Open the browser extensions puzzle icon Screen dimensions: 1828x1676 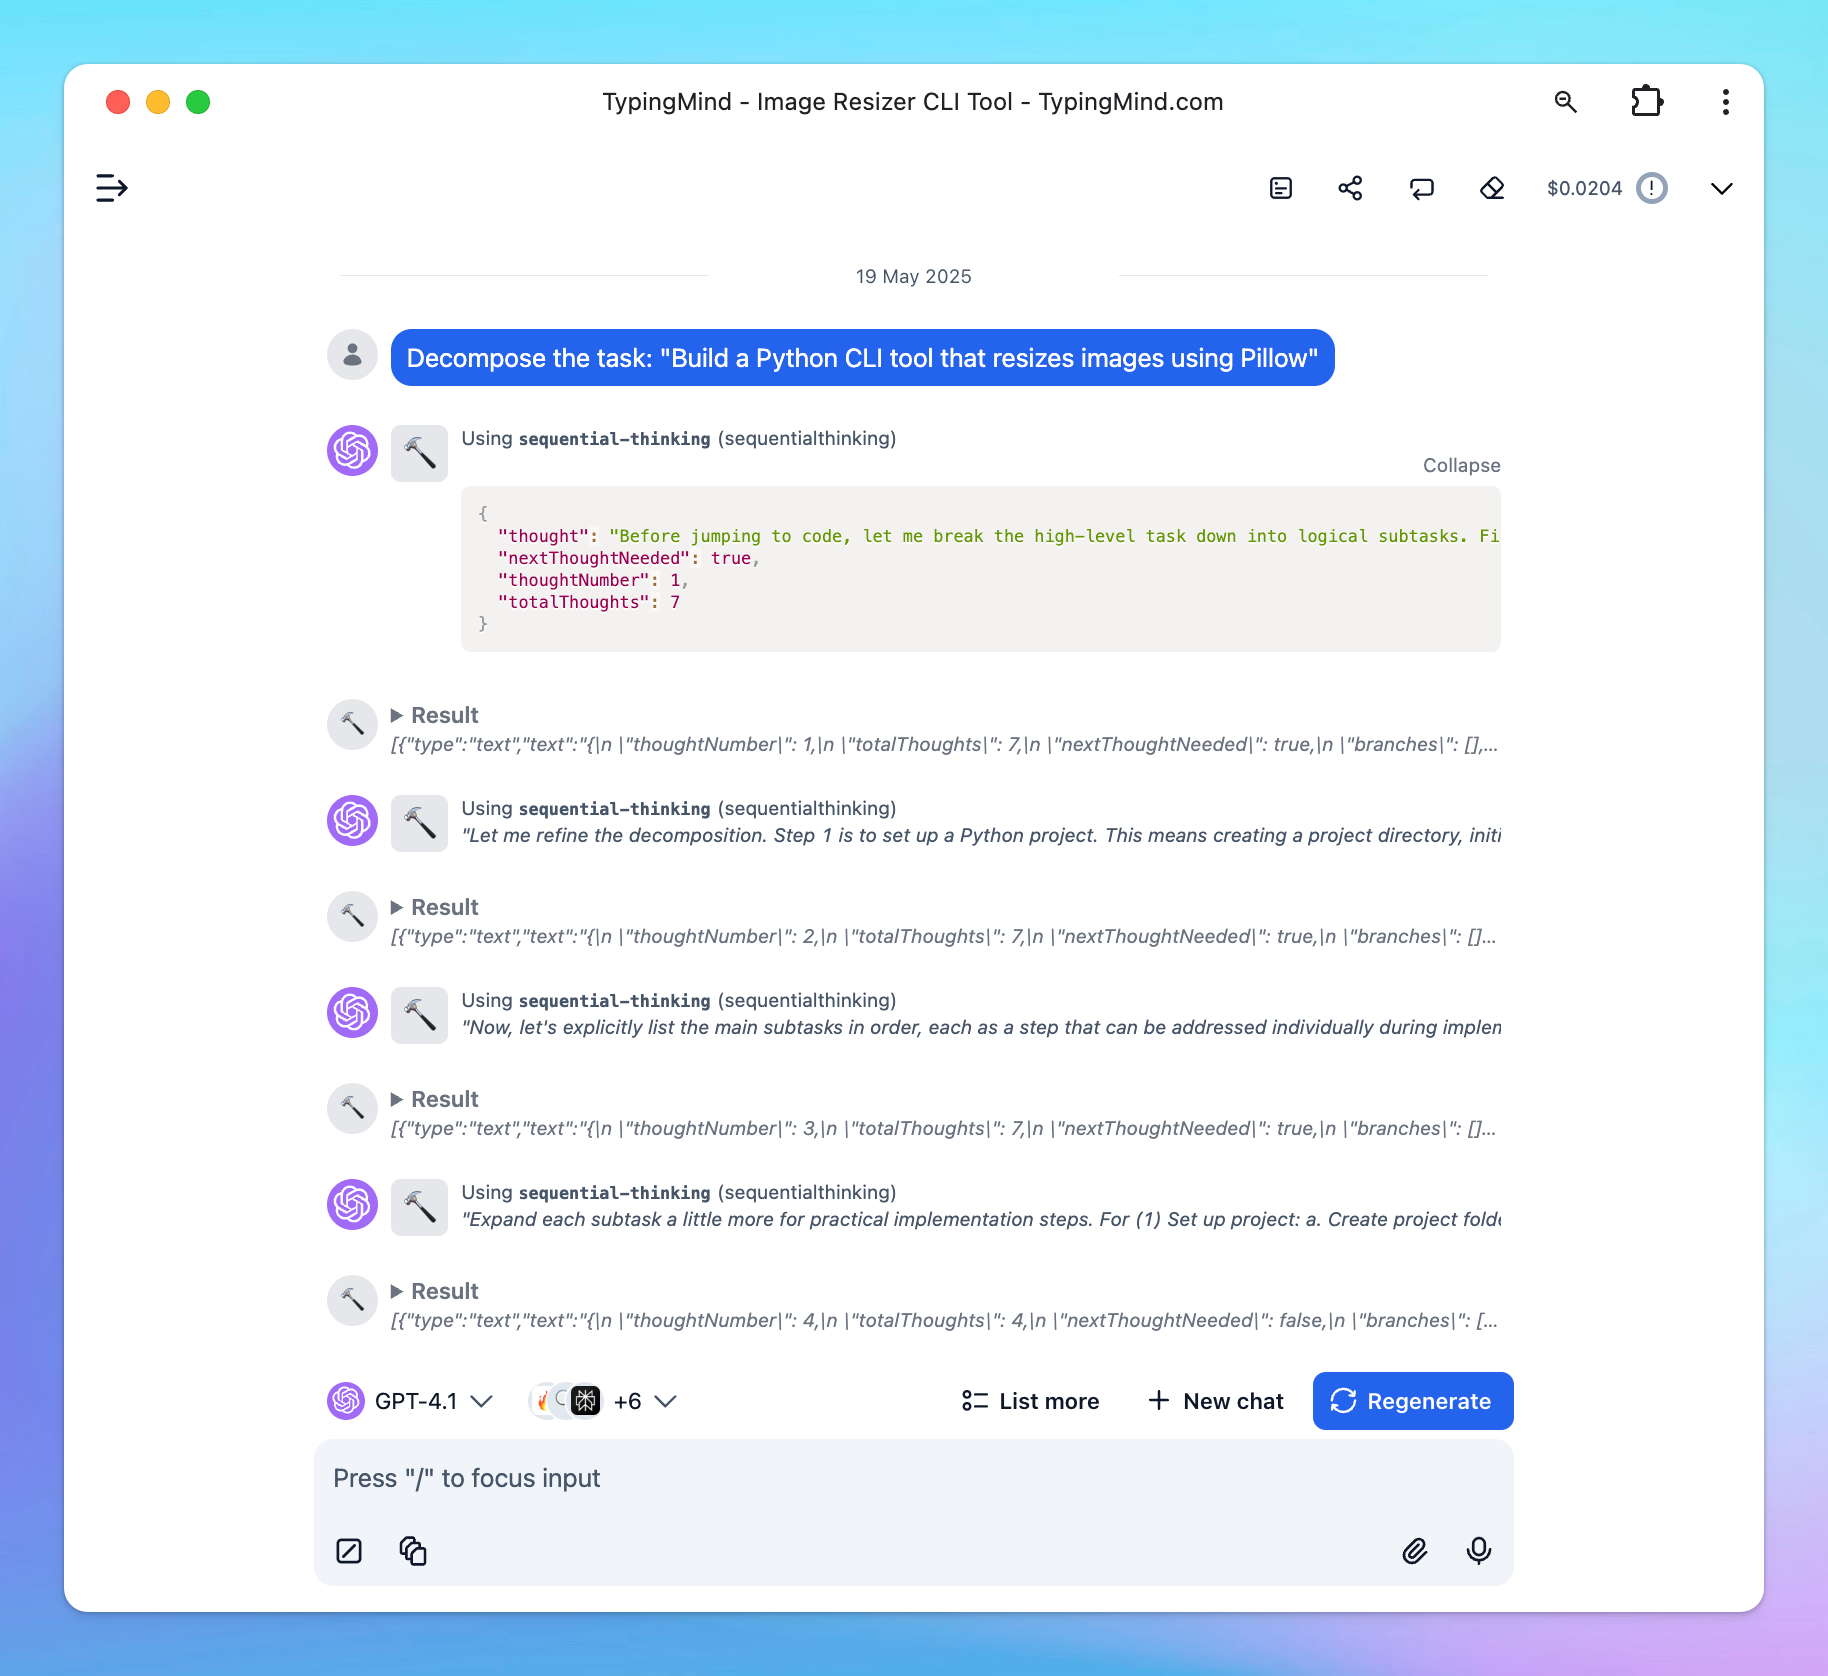click(1646, 102)
